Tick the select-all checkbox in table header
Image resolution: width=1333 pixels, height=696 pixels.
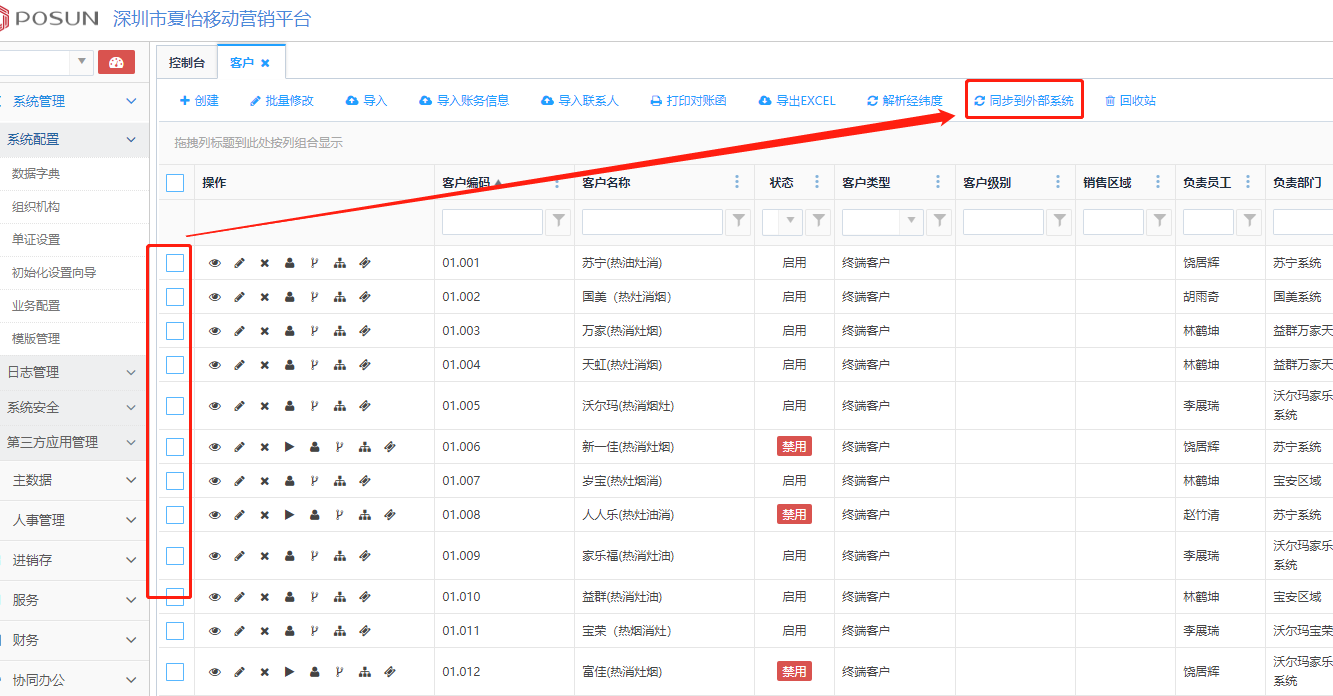click(175, 182)
